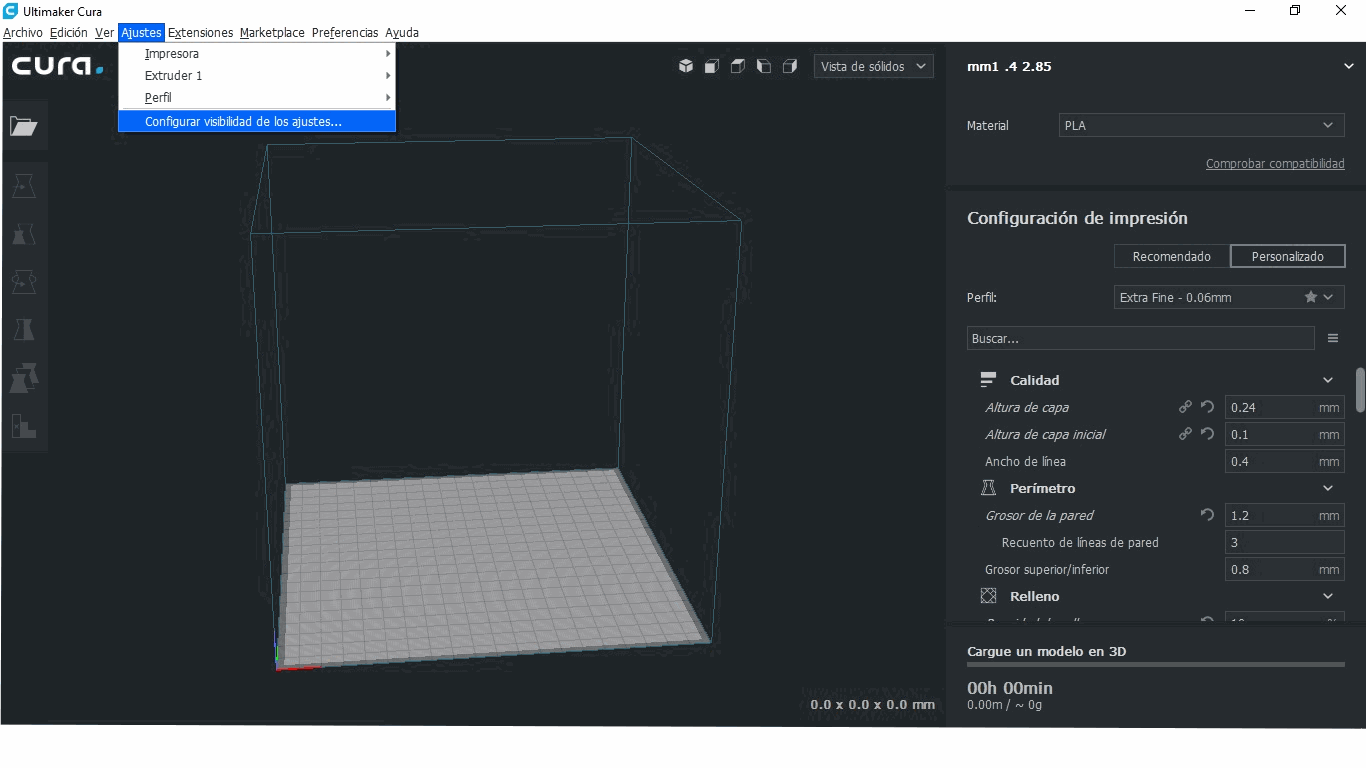Screen dimensions: 1366x768
Task: Collapse the Calidad settings section
Action: [1328, 380]
